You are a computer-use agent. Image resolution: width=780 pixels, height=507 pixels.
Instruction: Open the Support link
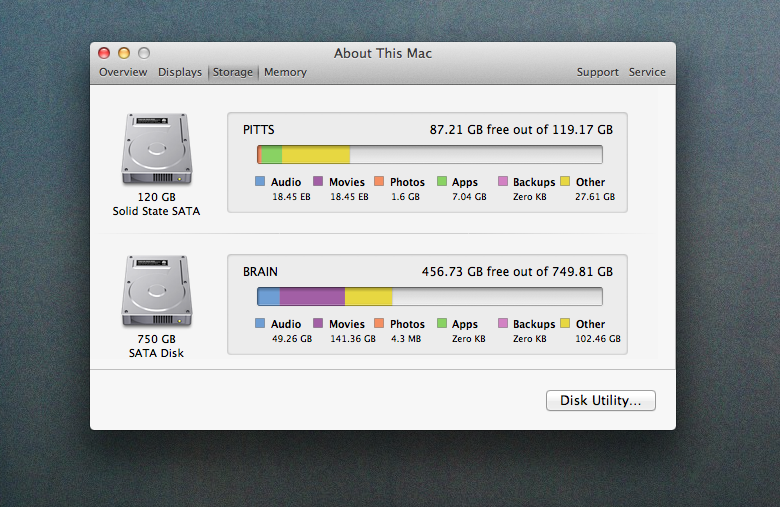pyautogui.click(x=597, y=72)
